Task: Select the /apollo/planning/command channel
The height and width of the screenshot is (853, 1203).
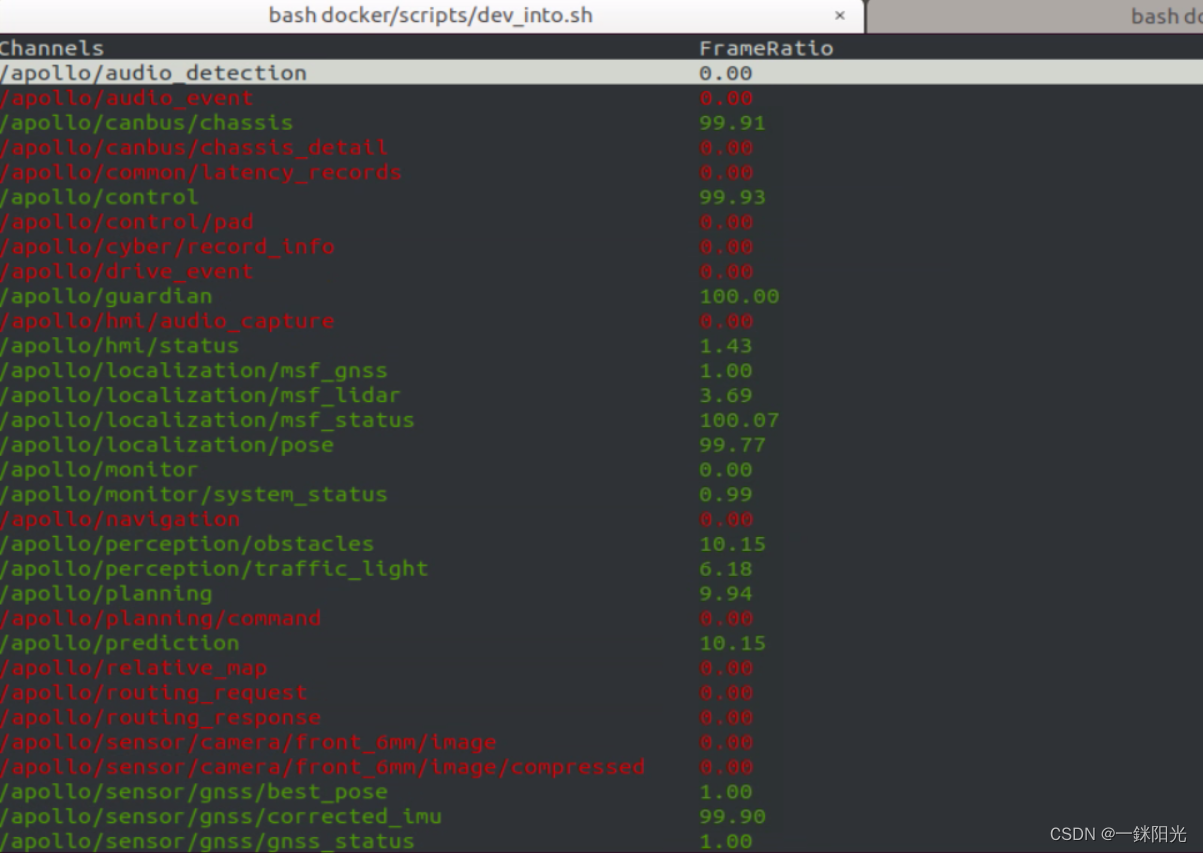Action: (161, 618)
